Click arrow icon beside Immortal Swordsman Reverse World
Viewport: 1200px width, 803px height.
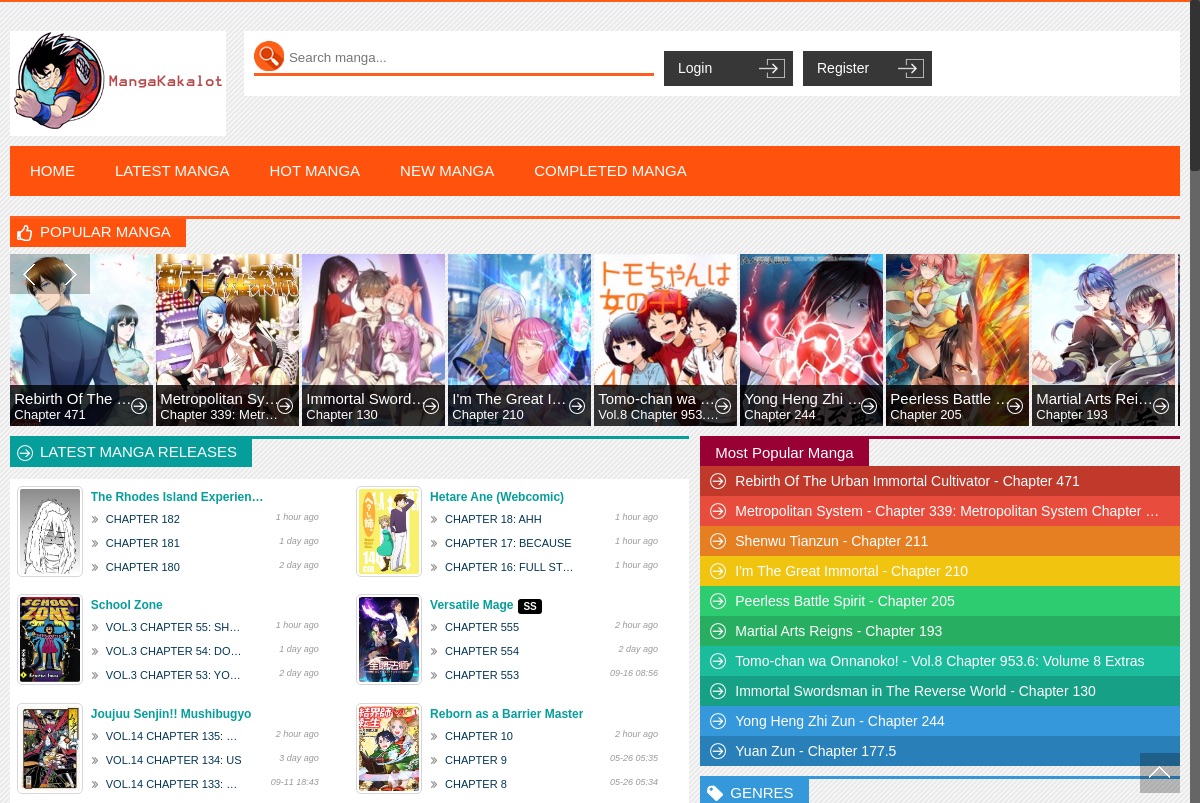click(718, 691)
